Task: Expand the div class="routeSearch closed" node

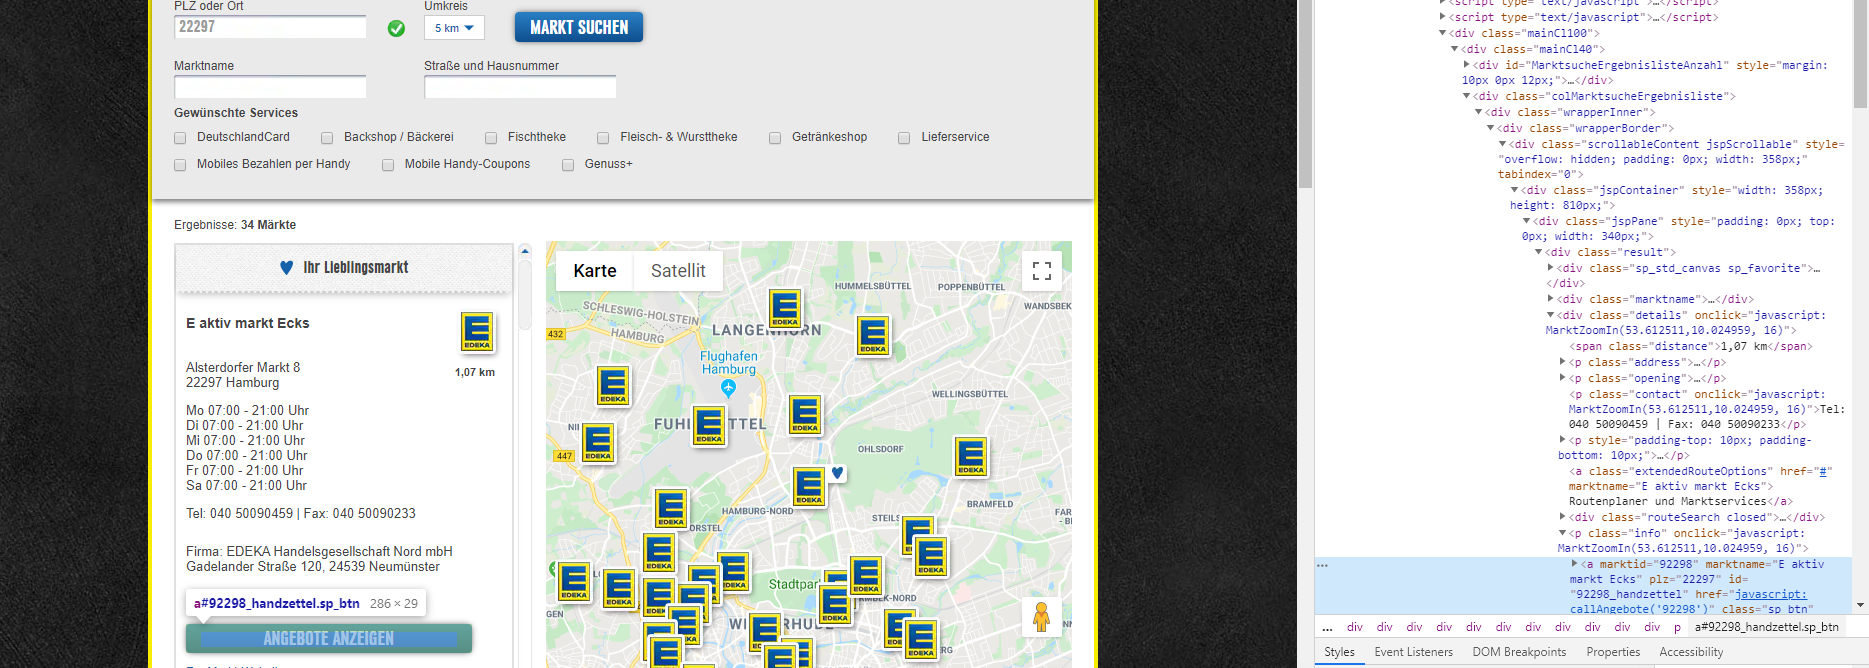Action: pos(1563,517)
